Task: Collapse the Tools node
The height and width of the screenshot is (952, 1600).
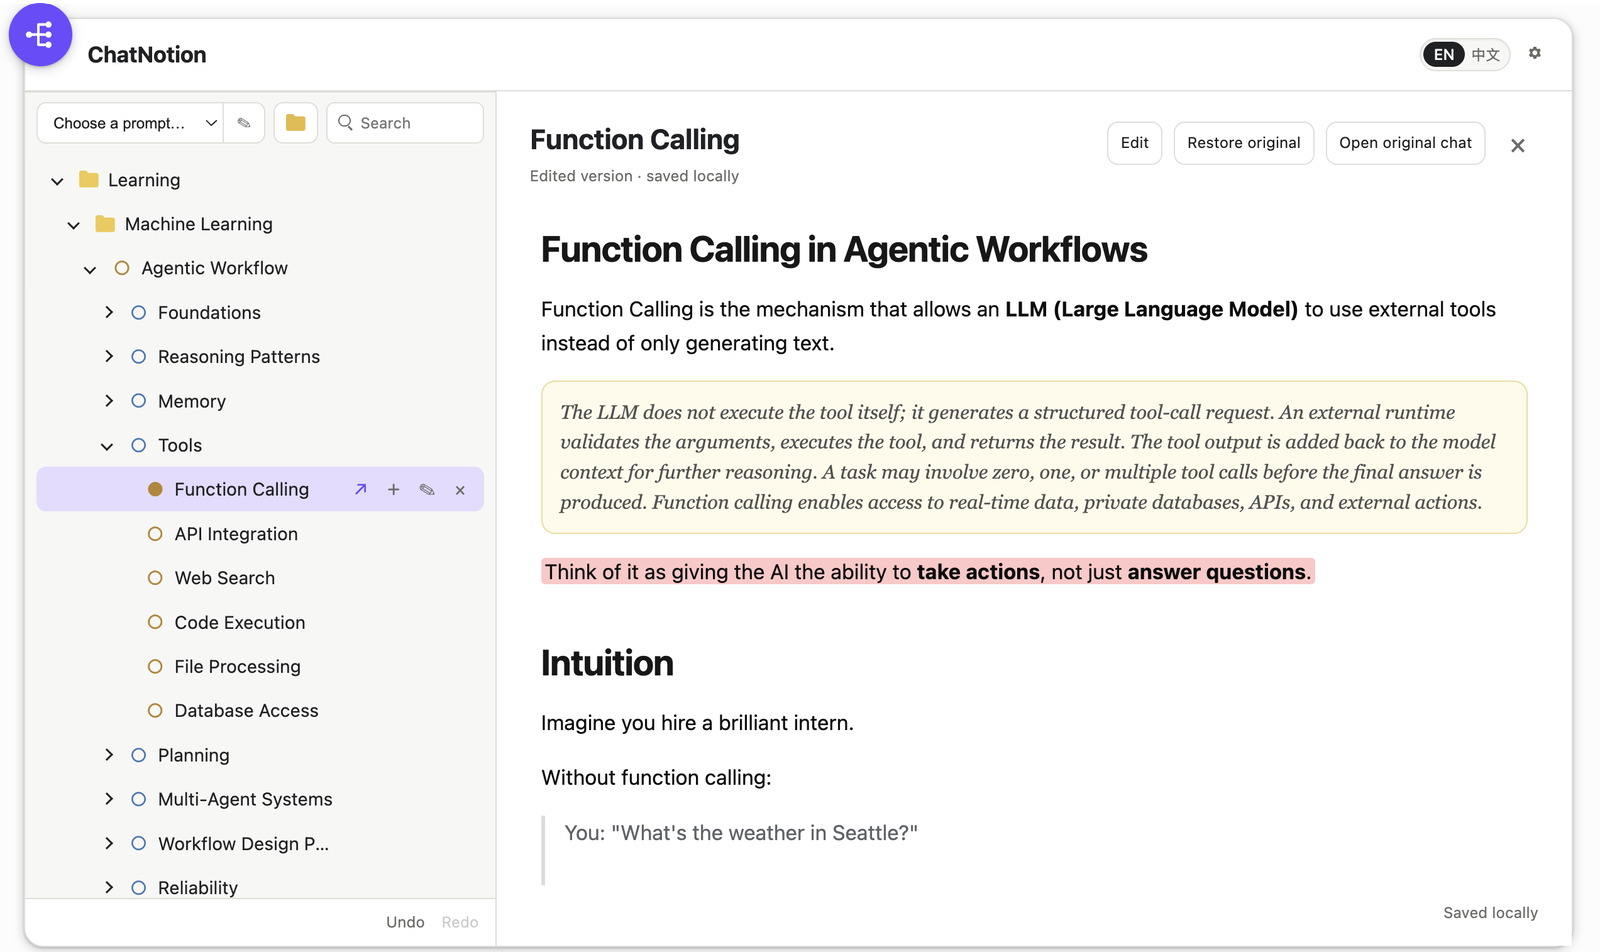Action: click(x=107, y=446)
